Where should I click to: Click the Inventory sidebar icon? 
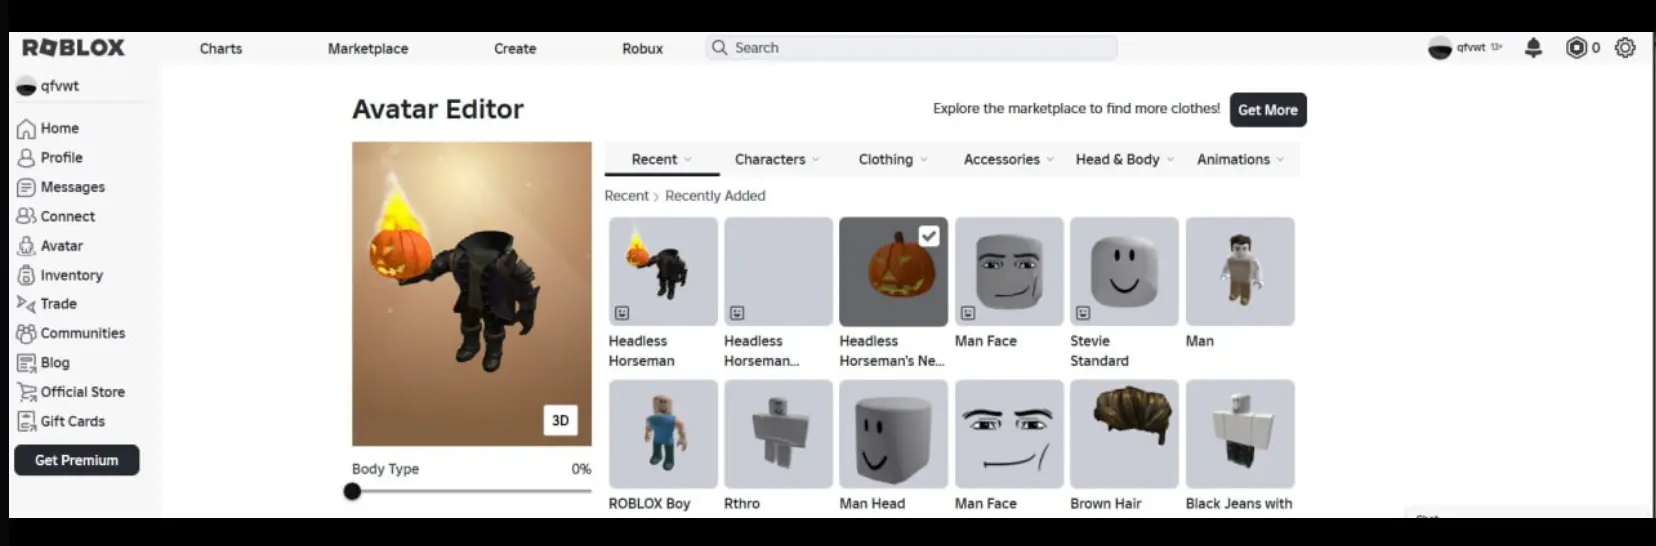coord(26,276)
